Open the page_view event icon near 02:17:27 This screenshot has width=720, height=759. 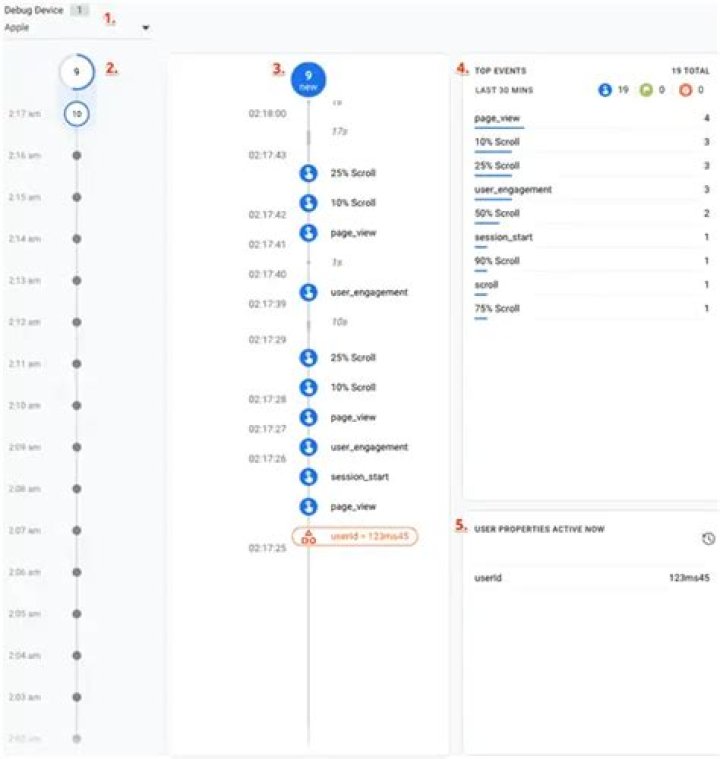point(308,417)
